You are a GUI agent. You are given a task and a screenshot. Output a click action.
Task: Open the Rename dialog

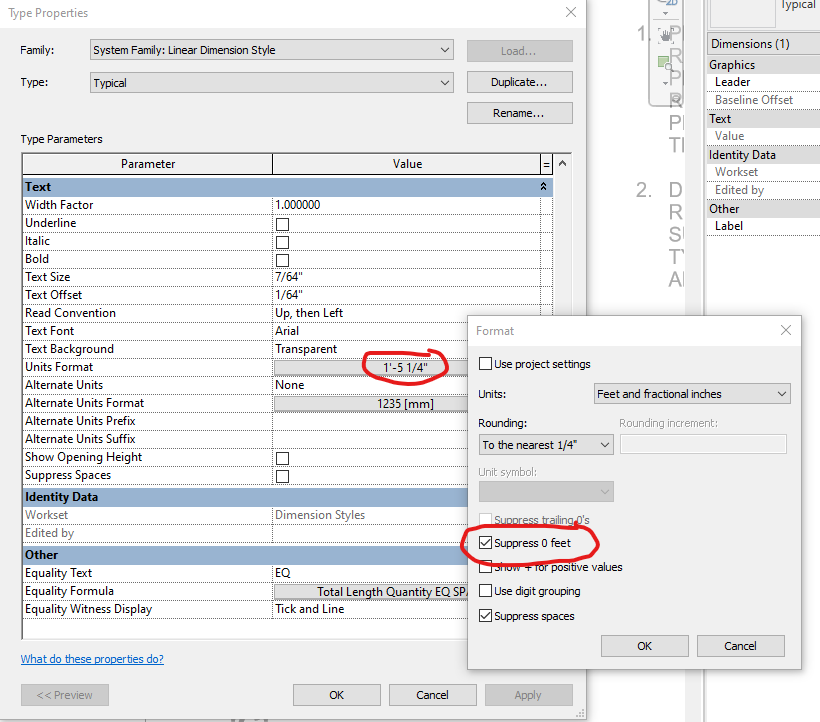click(519, 113)
